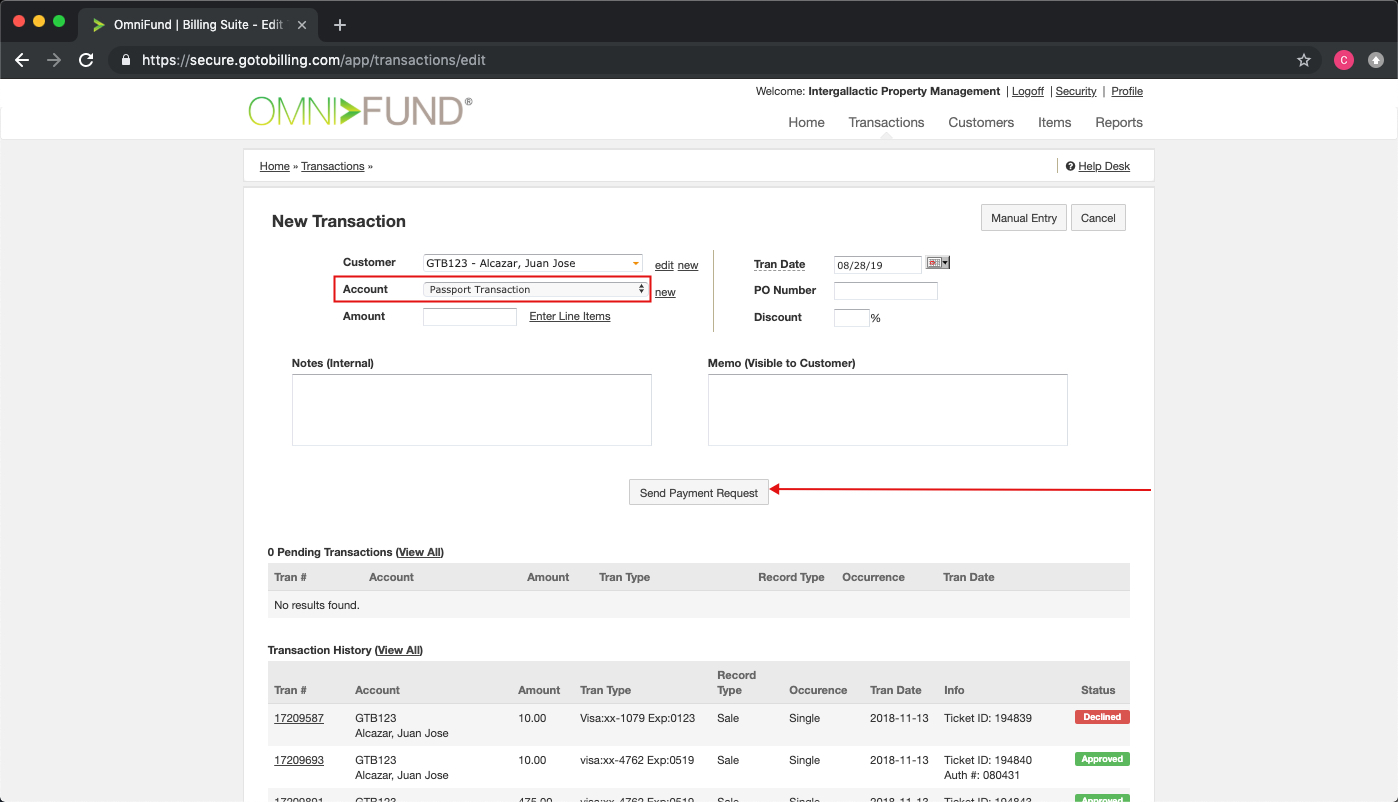Open the Enter Line Items link
The width and height of the screenshot is (1398, 802).
pyautogui.click(x=570, y=316)
